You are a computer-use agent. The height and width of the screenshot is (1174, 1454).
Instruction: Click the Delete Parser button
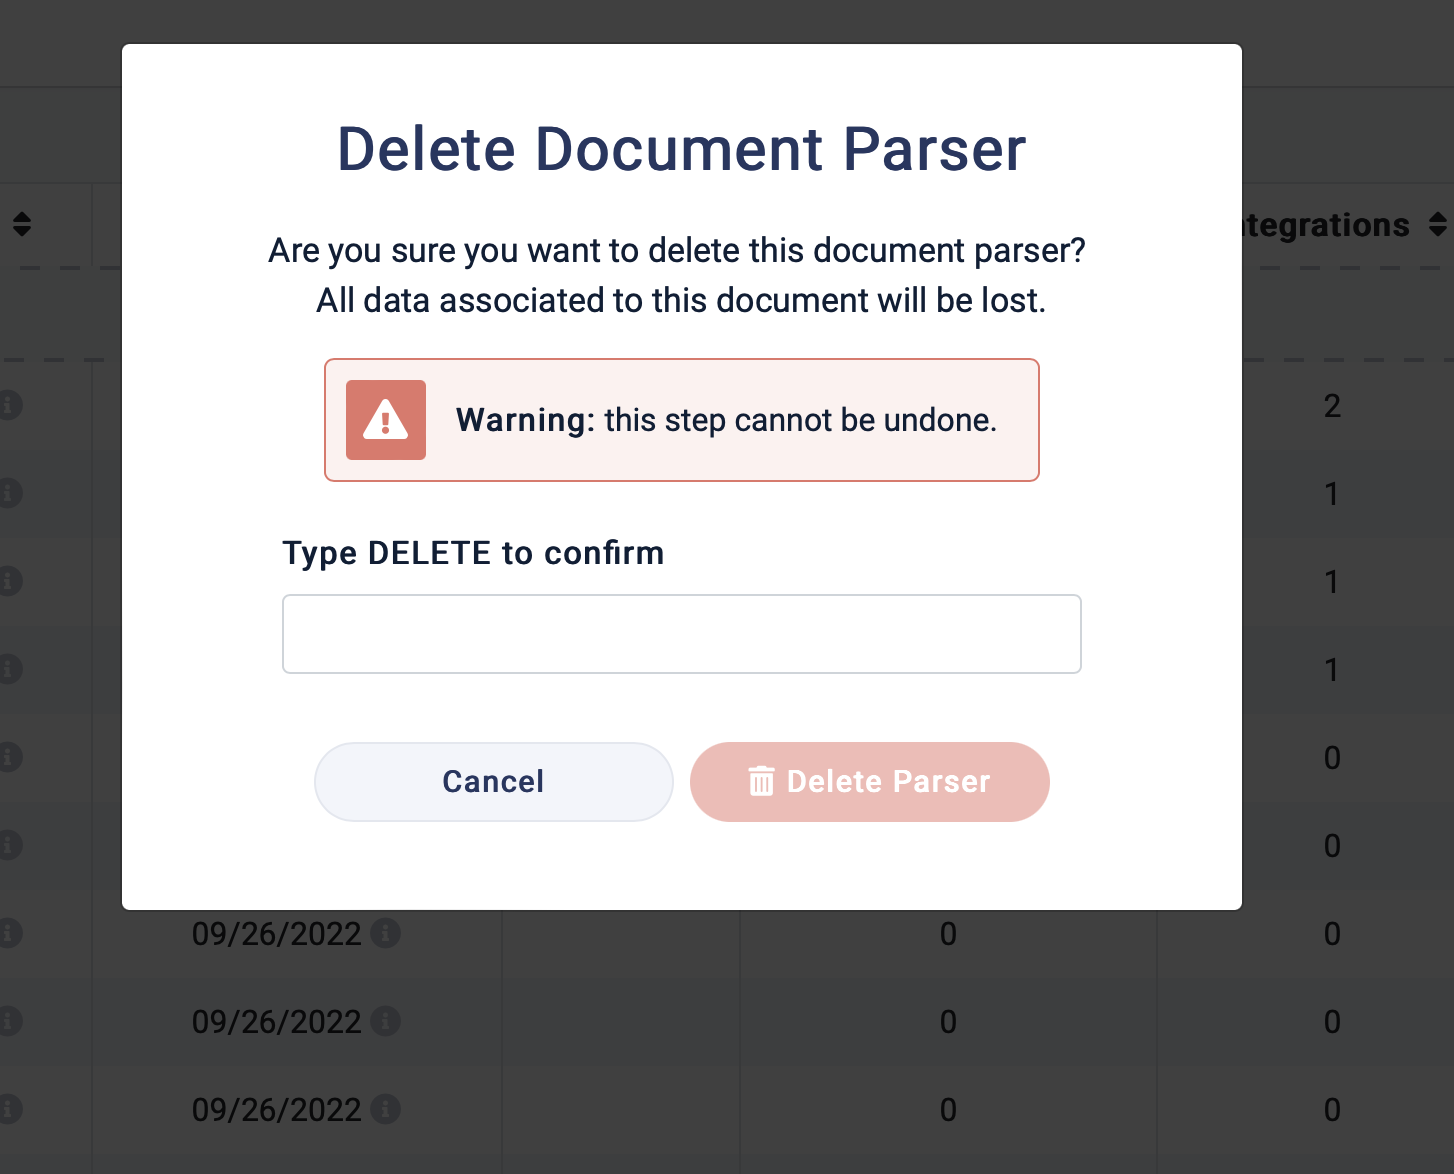(x=869, y=781)
